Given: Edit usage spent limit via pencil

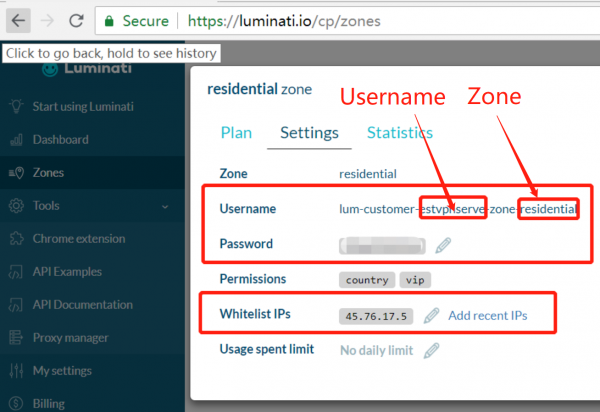Looking at the screenshot, I should (x=431, y=350).
